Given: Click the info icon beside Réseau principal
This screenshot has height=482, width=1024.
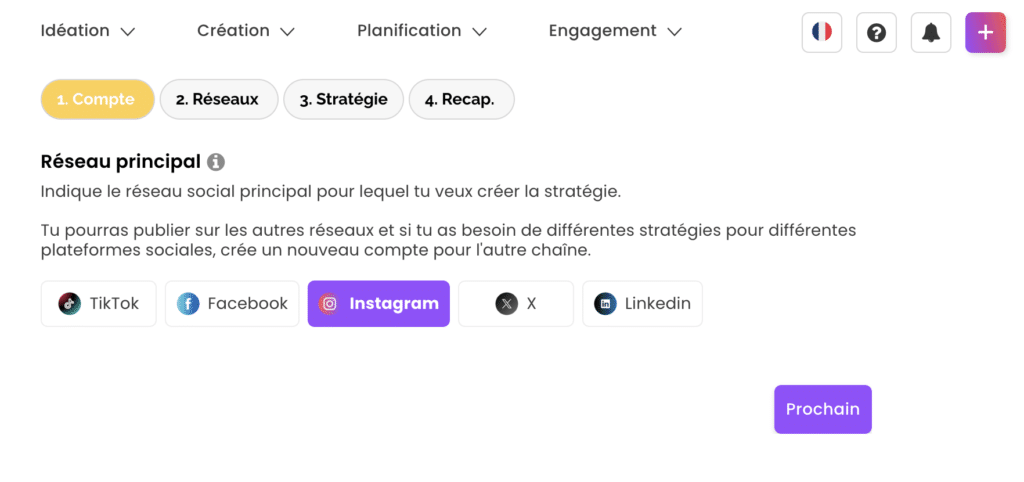Looking at the screenshot, I should tap(216, 161).
